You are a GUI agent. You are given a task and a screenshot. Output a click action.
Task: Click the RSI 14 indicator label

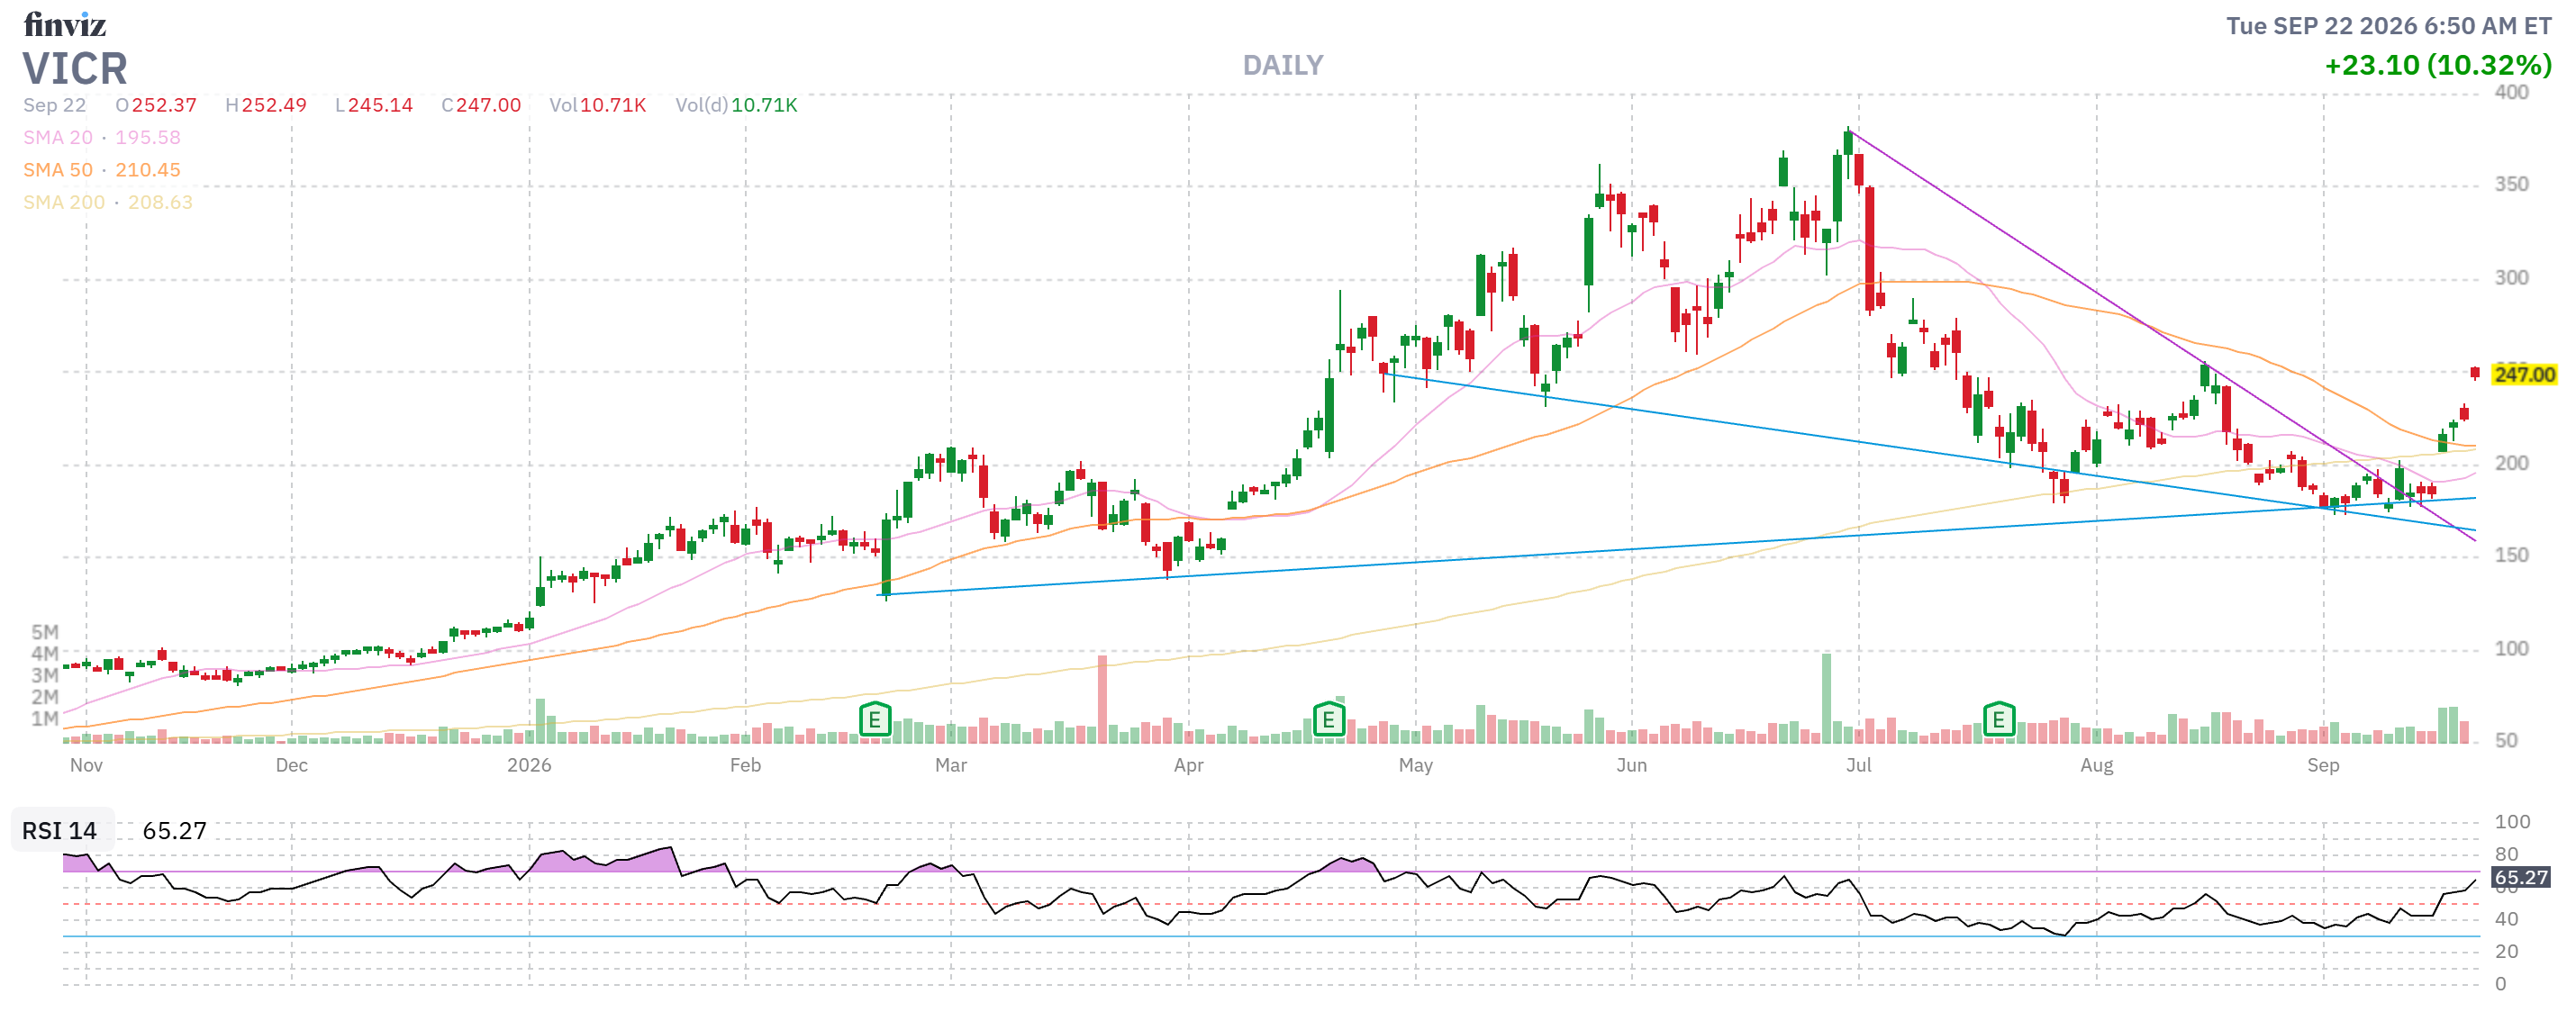[x=60, y=831]
